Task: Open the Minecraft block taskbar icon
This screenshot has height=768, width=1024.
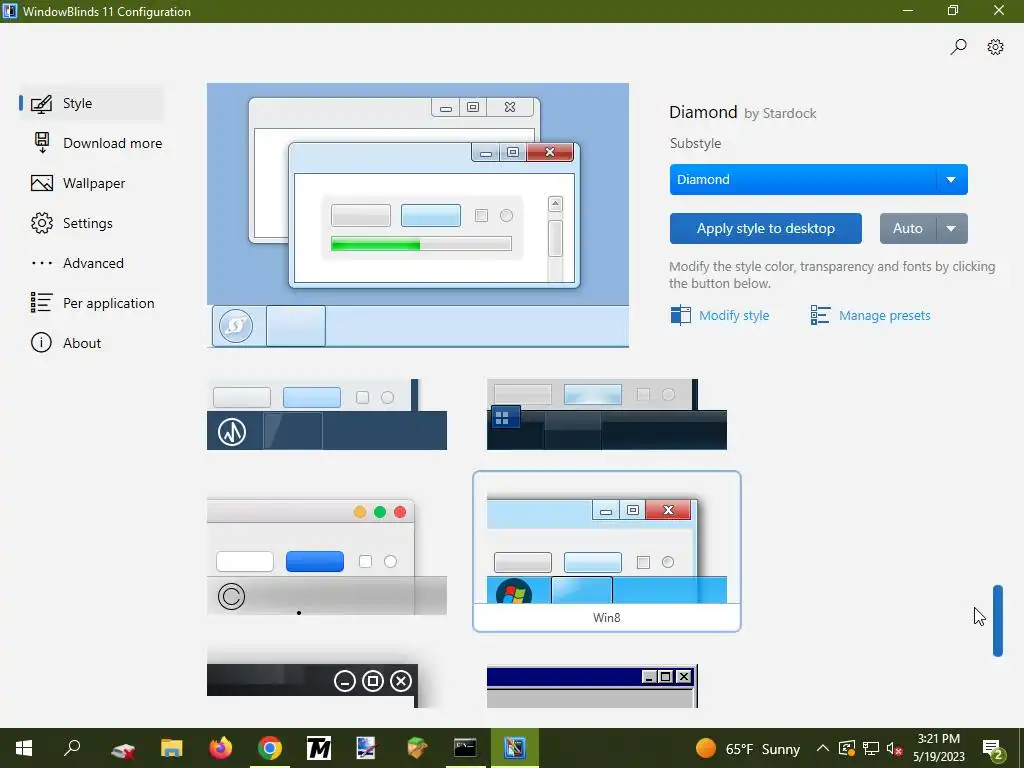Action: tap(417, 748)
